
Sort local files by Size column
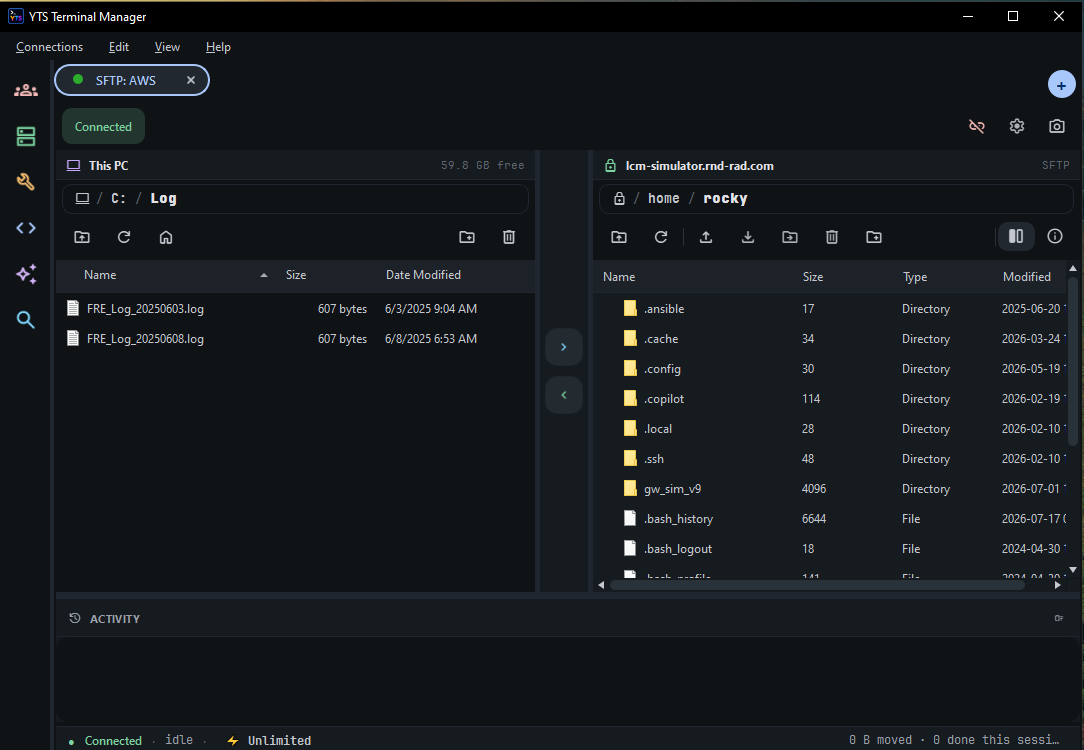point(296,274)
